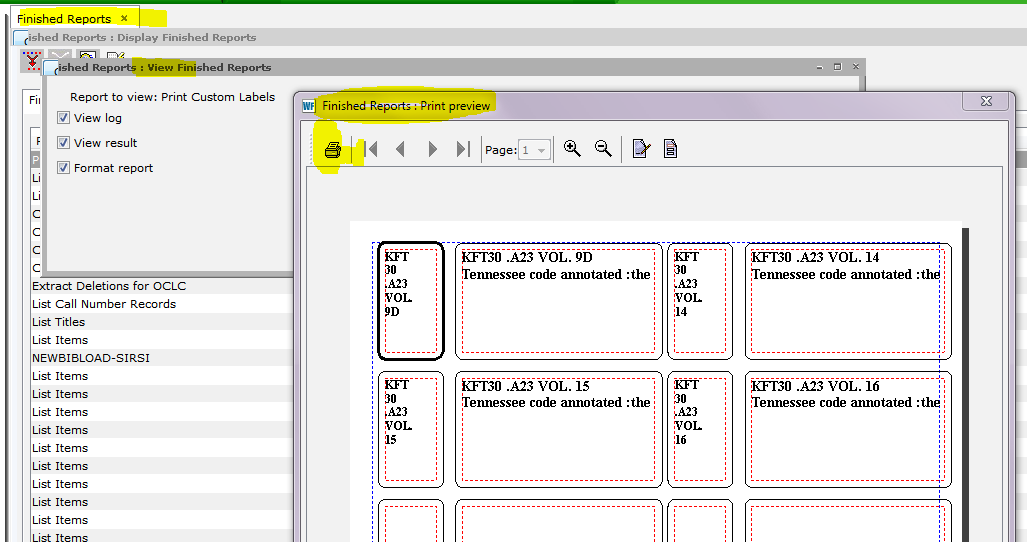Select the List Titles report
Screen dimensions: 1027x542
(x=59, y=322)
